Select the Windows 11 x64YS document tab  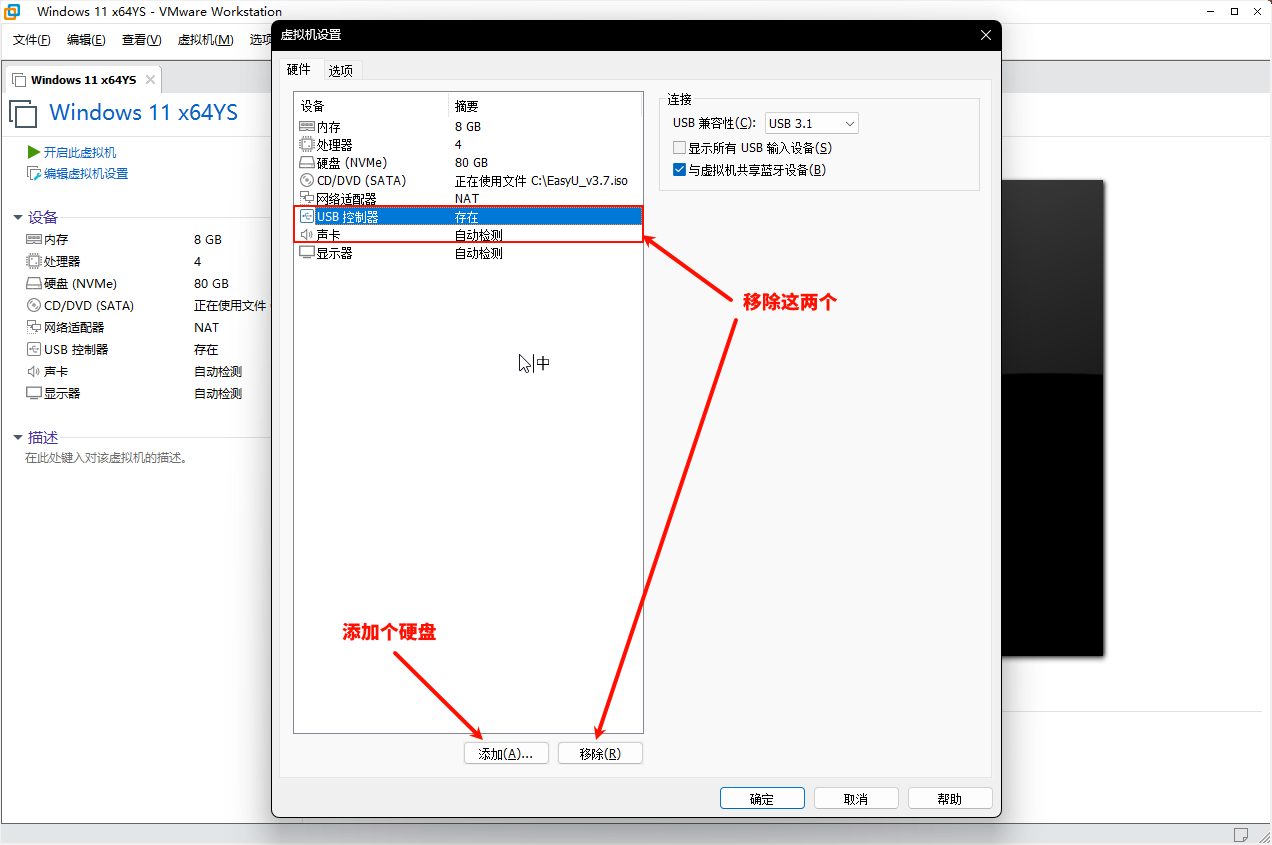click(x=84, y=79)
